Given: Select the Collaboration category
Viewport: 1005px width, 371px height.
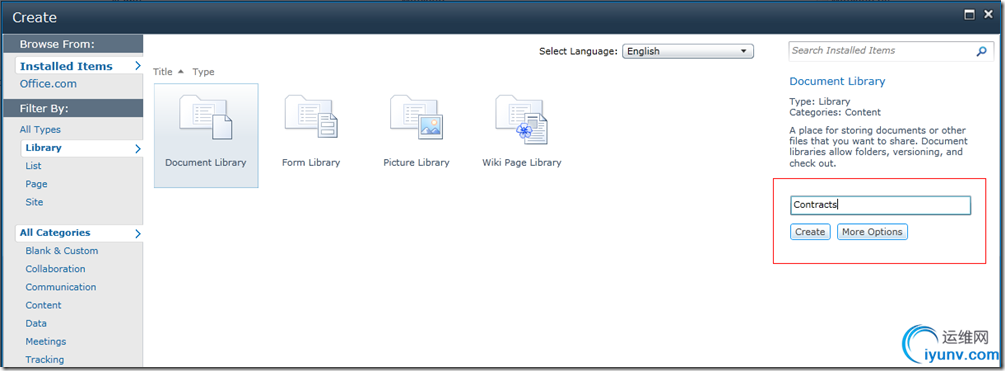Looking at the screenshot, I should 55,269.
